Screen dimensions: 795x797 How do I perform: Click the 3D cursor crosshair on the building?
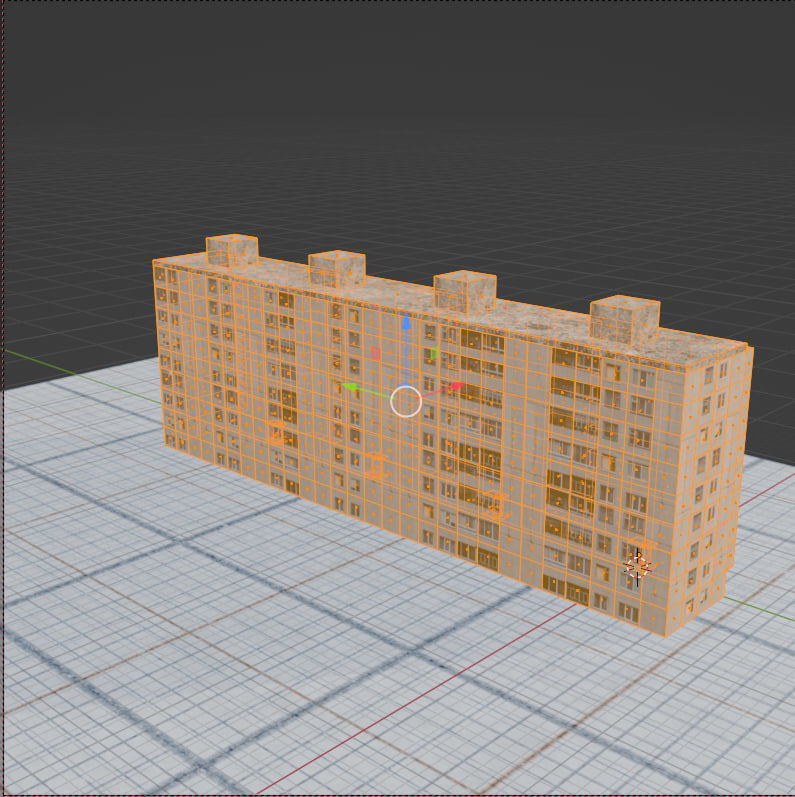pos(637,567)
